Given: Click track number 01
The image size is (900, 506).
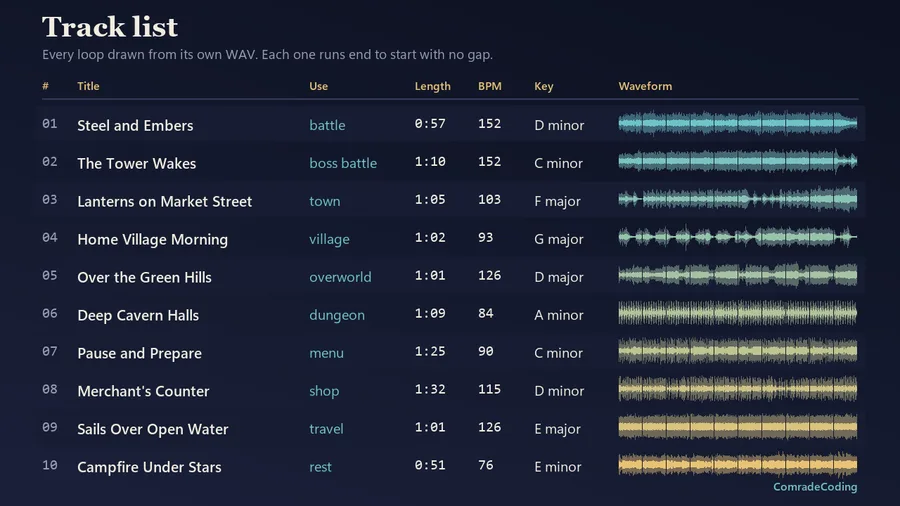Looking at the screenshot, I should tap(49, 123).
